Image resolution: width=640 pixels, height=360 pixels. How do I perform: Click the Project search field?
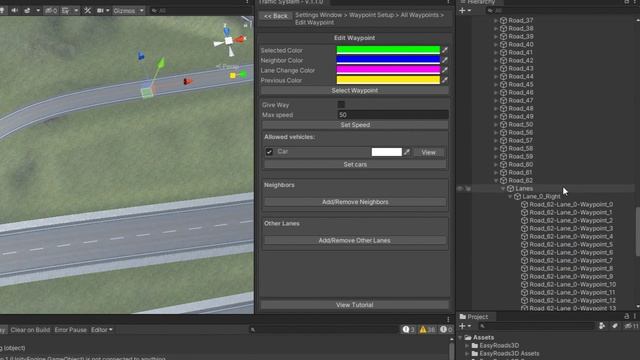click(x=537, y=326)
